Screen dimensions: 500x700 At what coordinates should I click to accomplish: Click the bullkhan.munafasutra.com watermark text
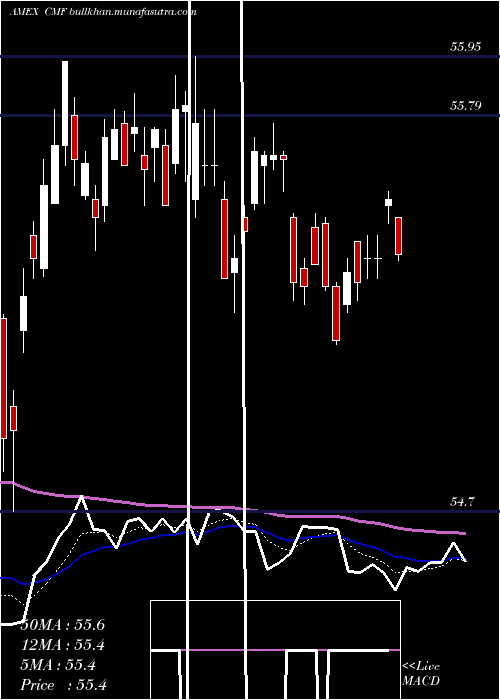click(133, 12)
